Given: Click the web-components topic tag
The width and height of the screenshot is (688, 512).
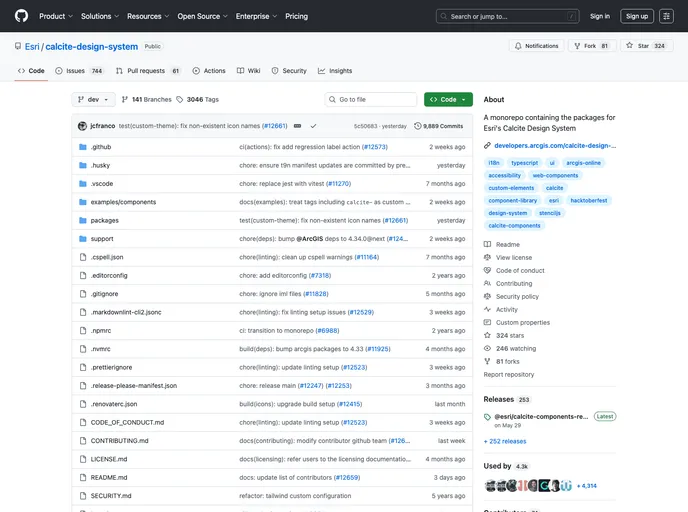Looking at the screenshot, I should click(x=555, y=175).
